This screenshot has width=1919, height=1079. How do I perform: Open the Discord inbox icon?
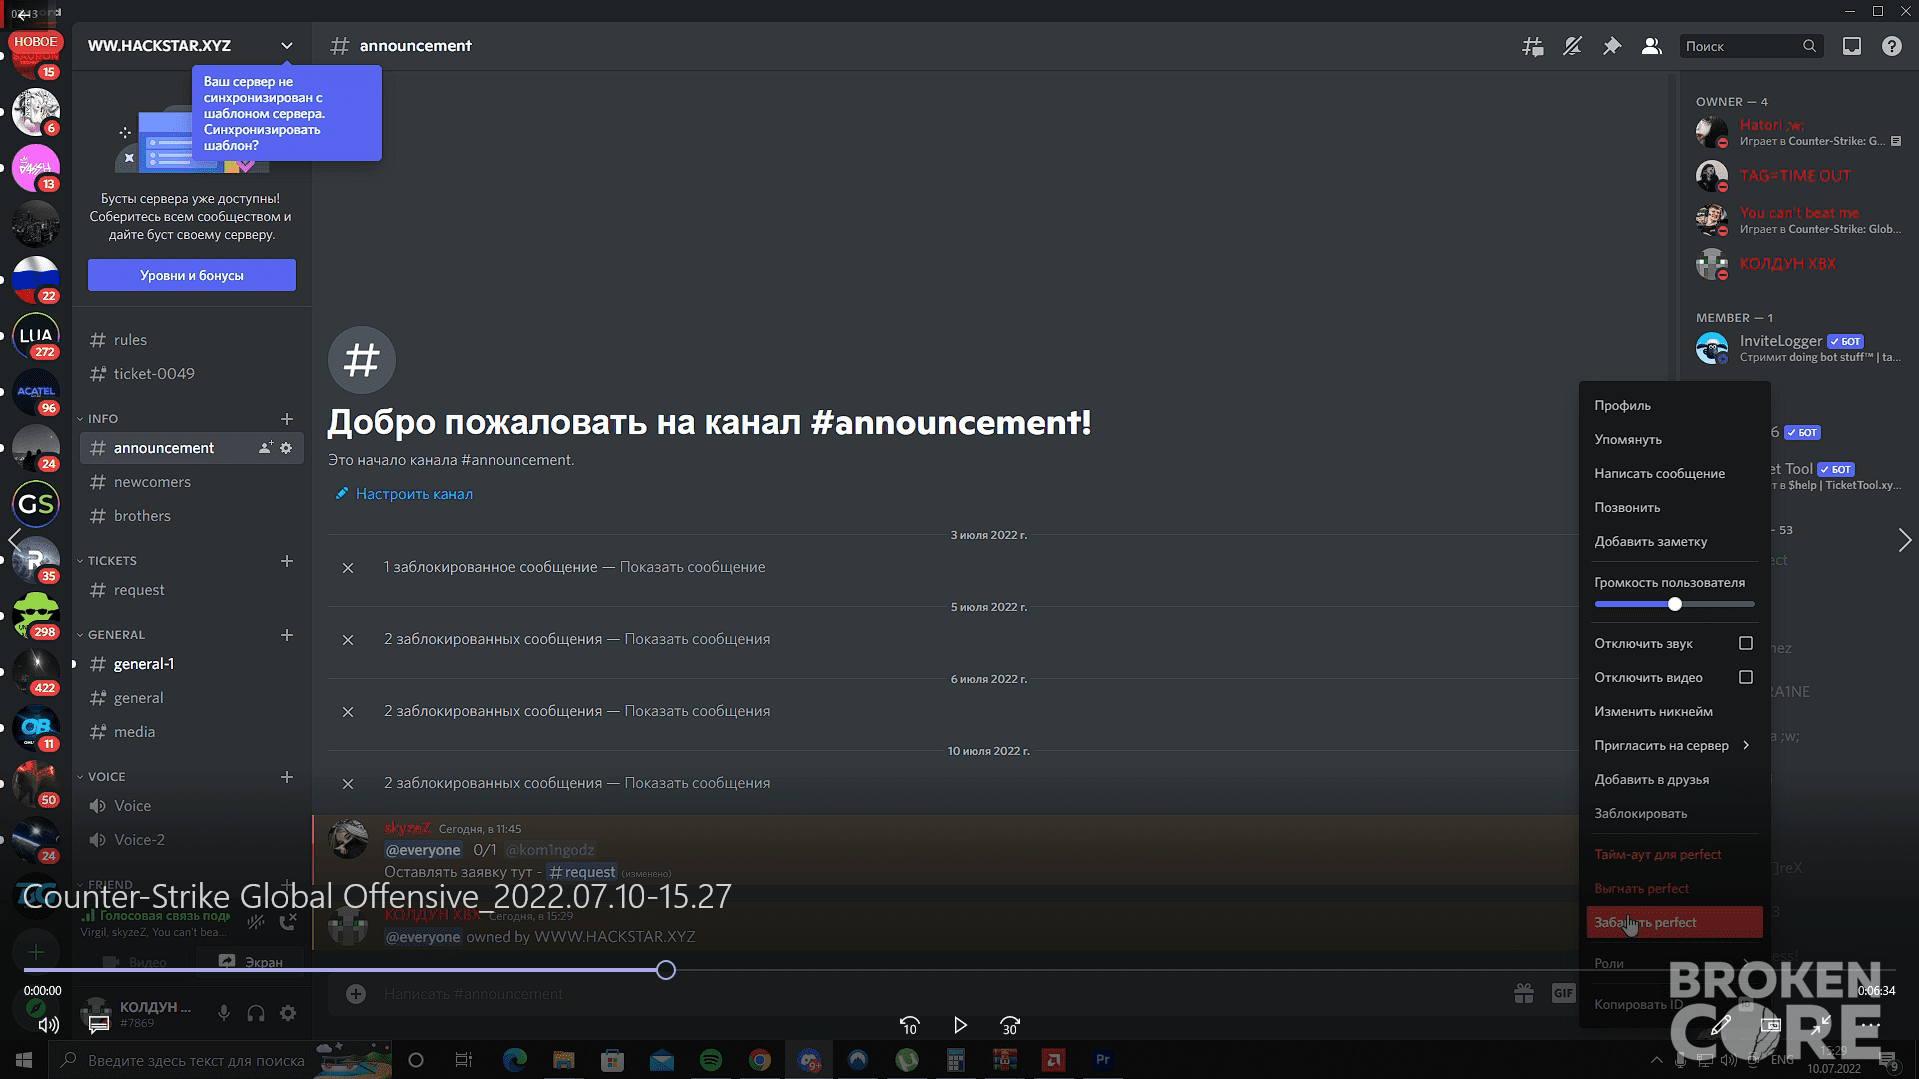tap(1852, 46)
